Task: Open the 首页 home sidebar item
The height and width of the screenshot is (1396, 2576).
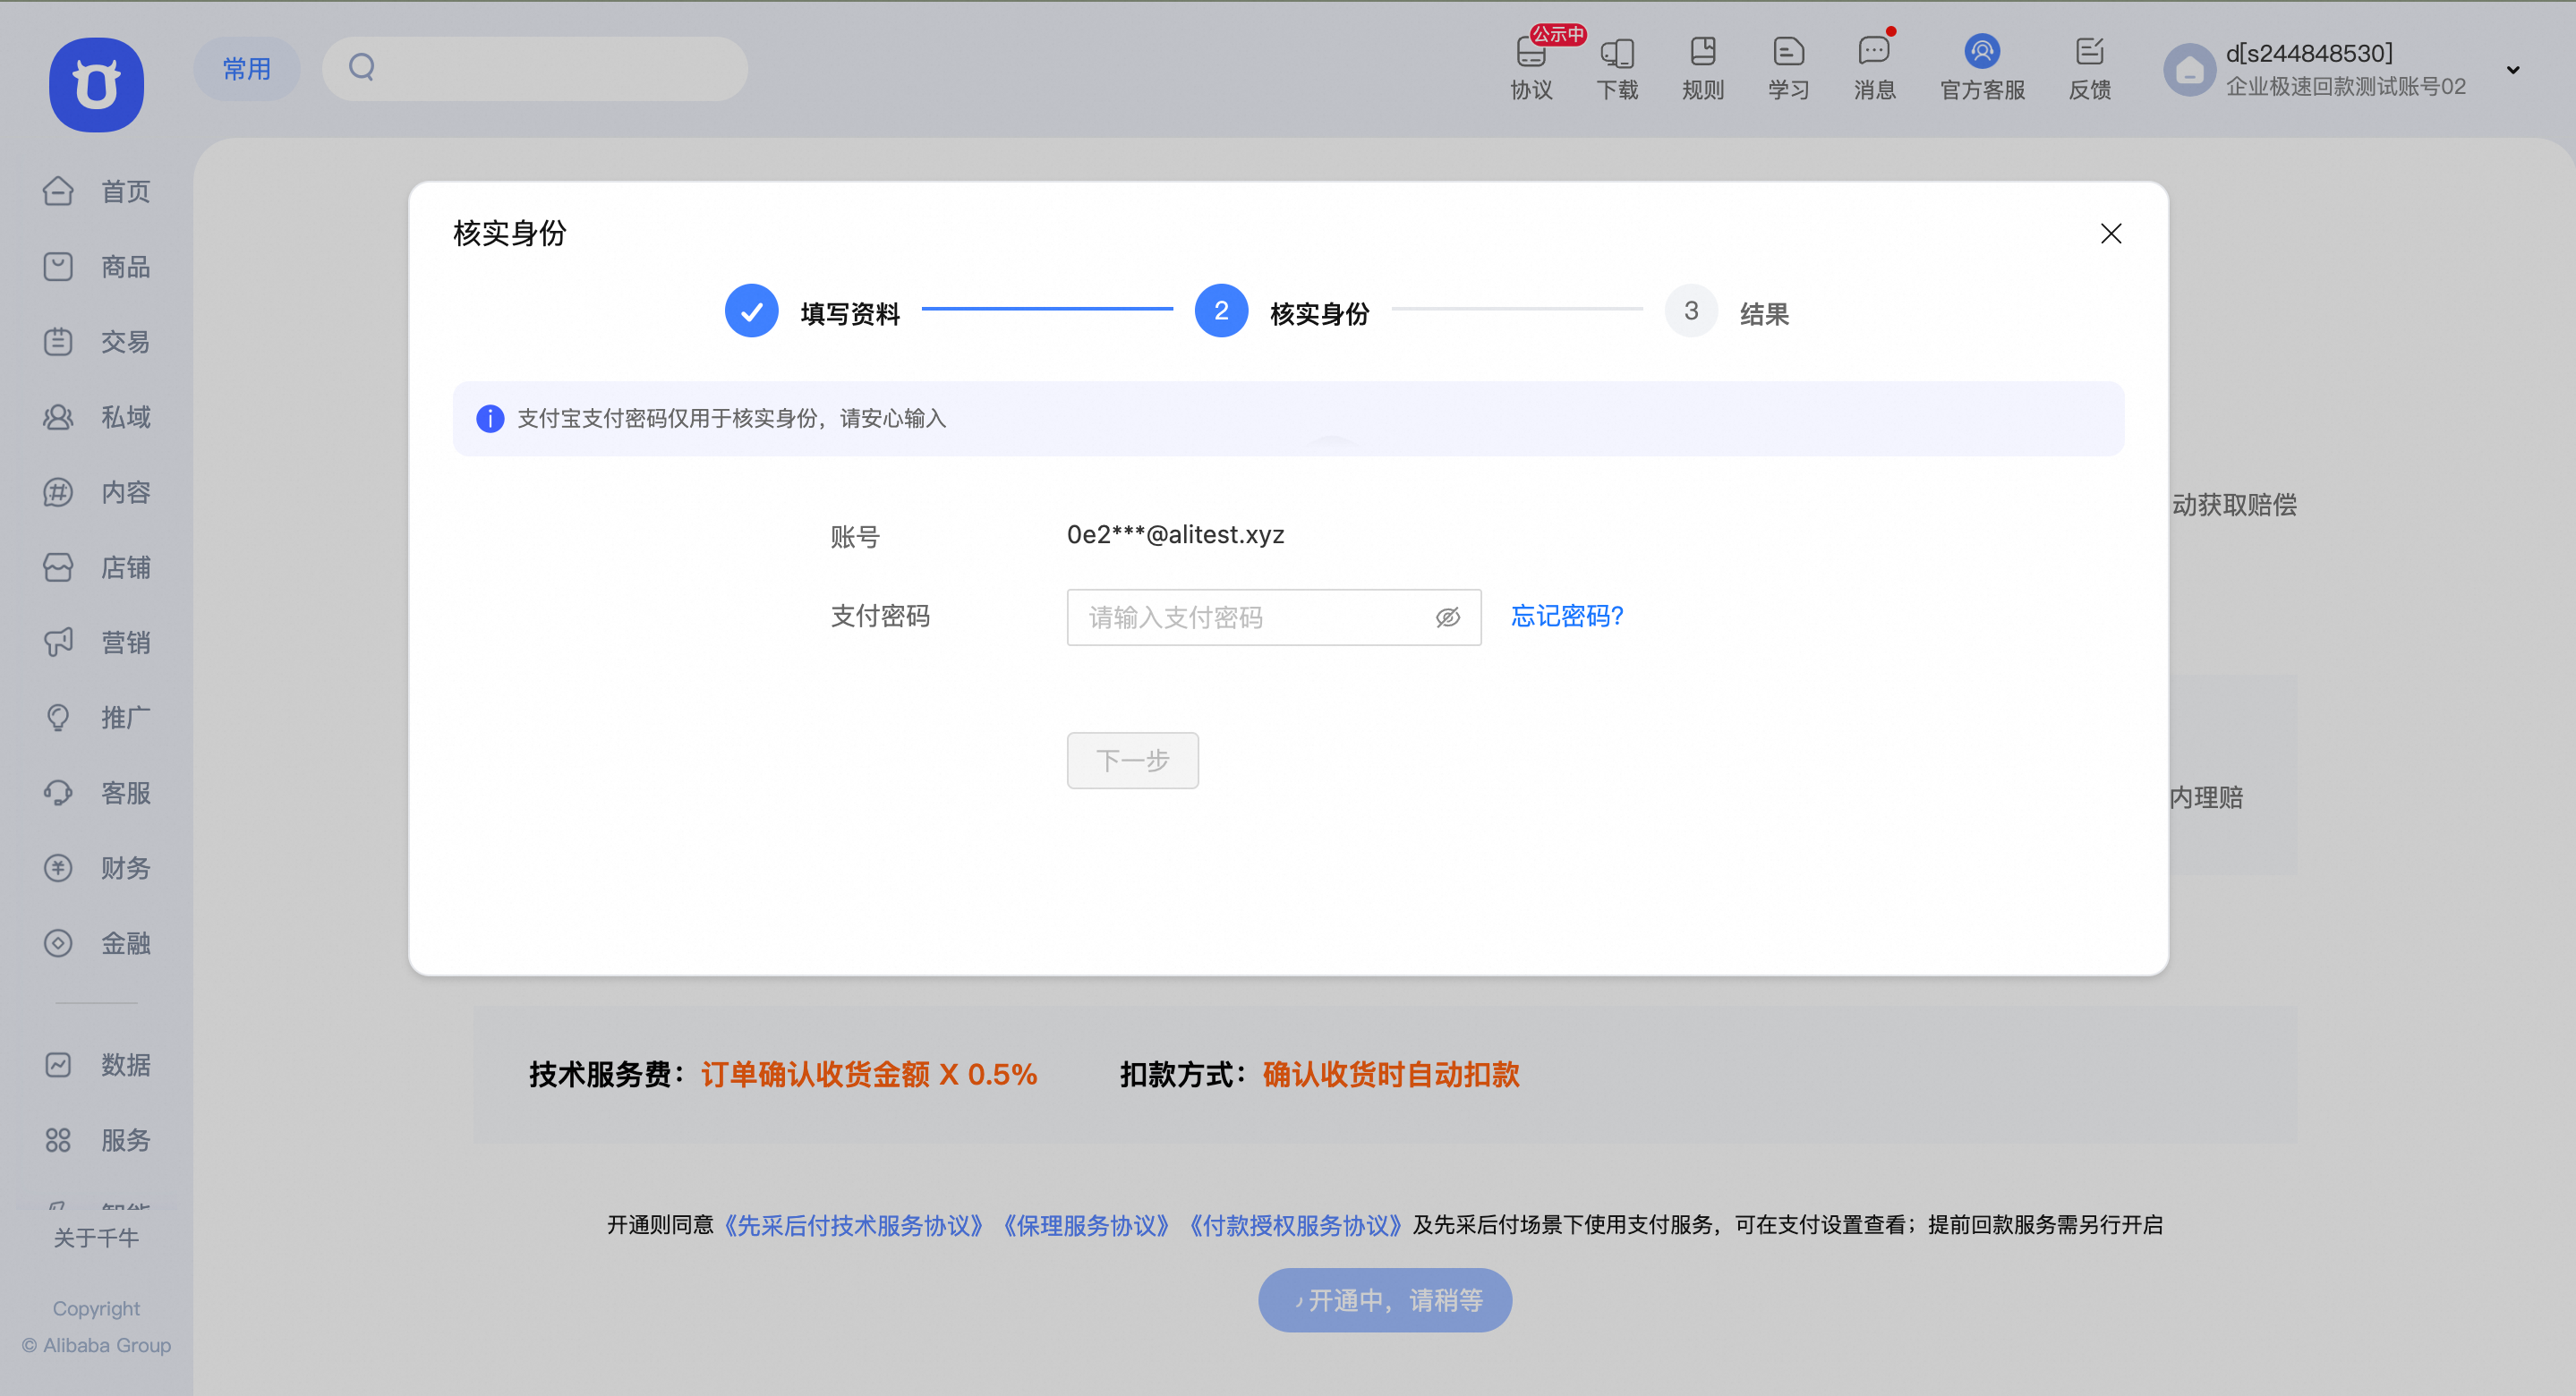Action: (x=97, y=191)
